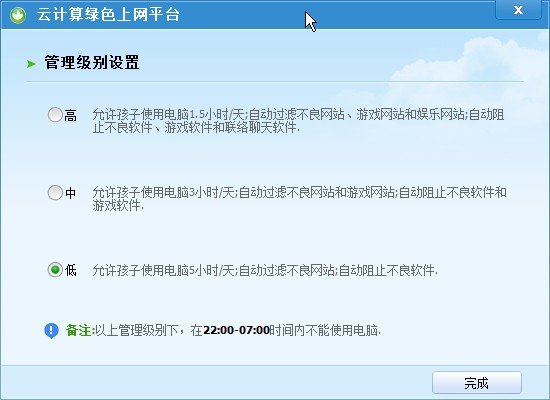This screenshot has height=400, width=550.
Task: Click the blue exclamation info icon
Action: (x=52, y=331)
